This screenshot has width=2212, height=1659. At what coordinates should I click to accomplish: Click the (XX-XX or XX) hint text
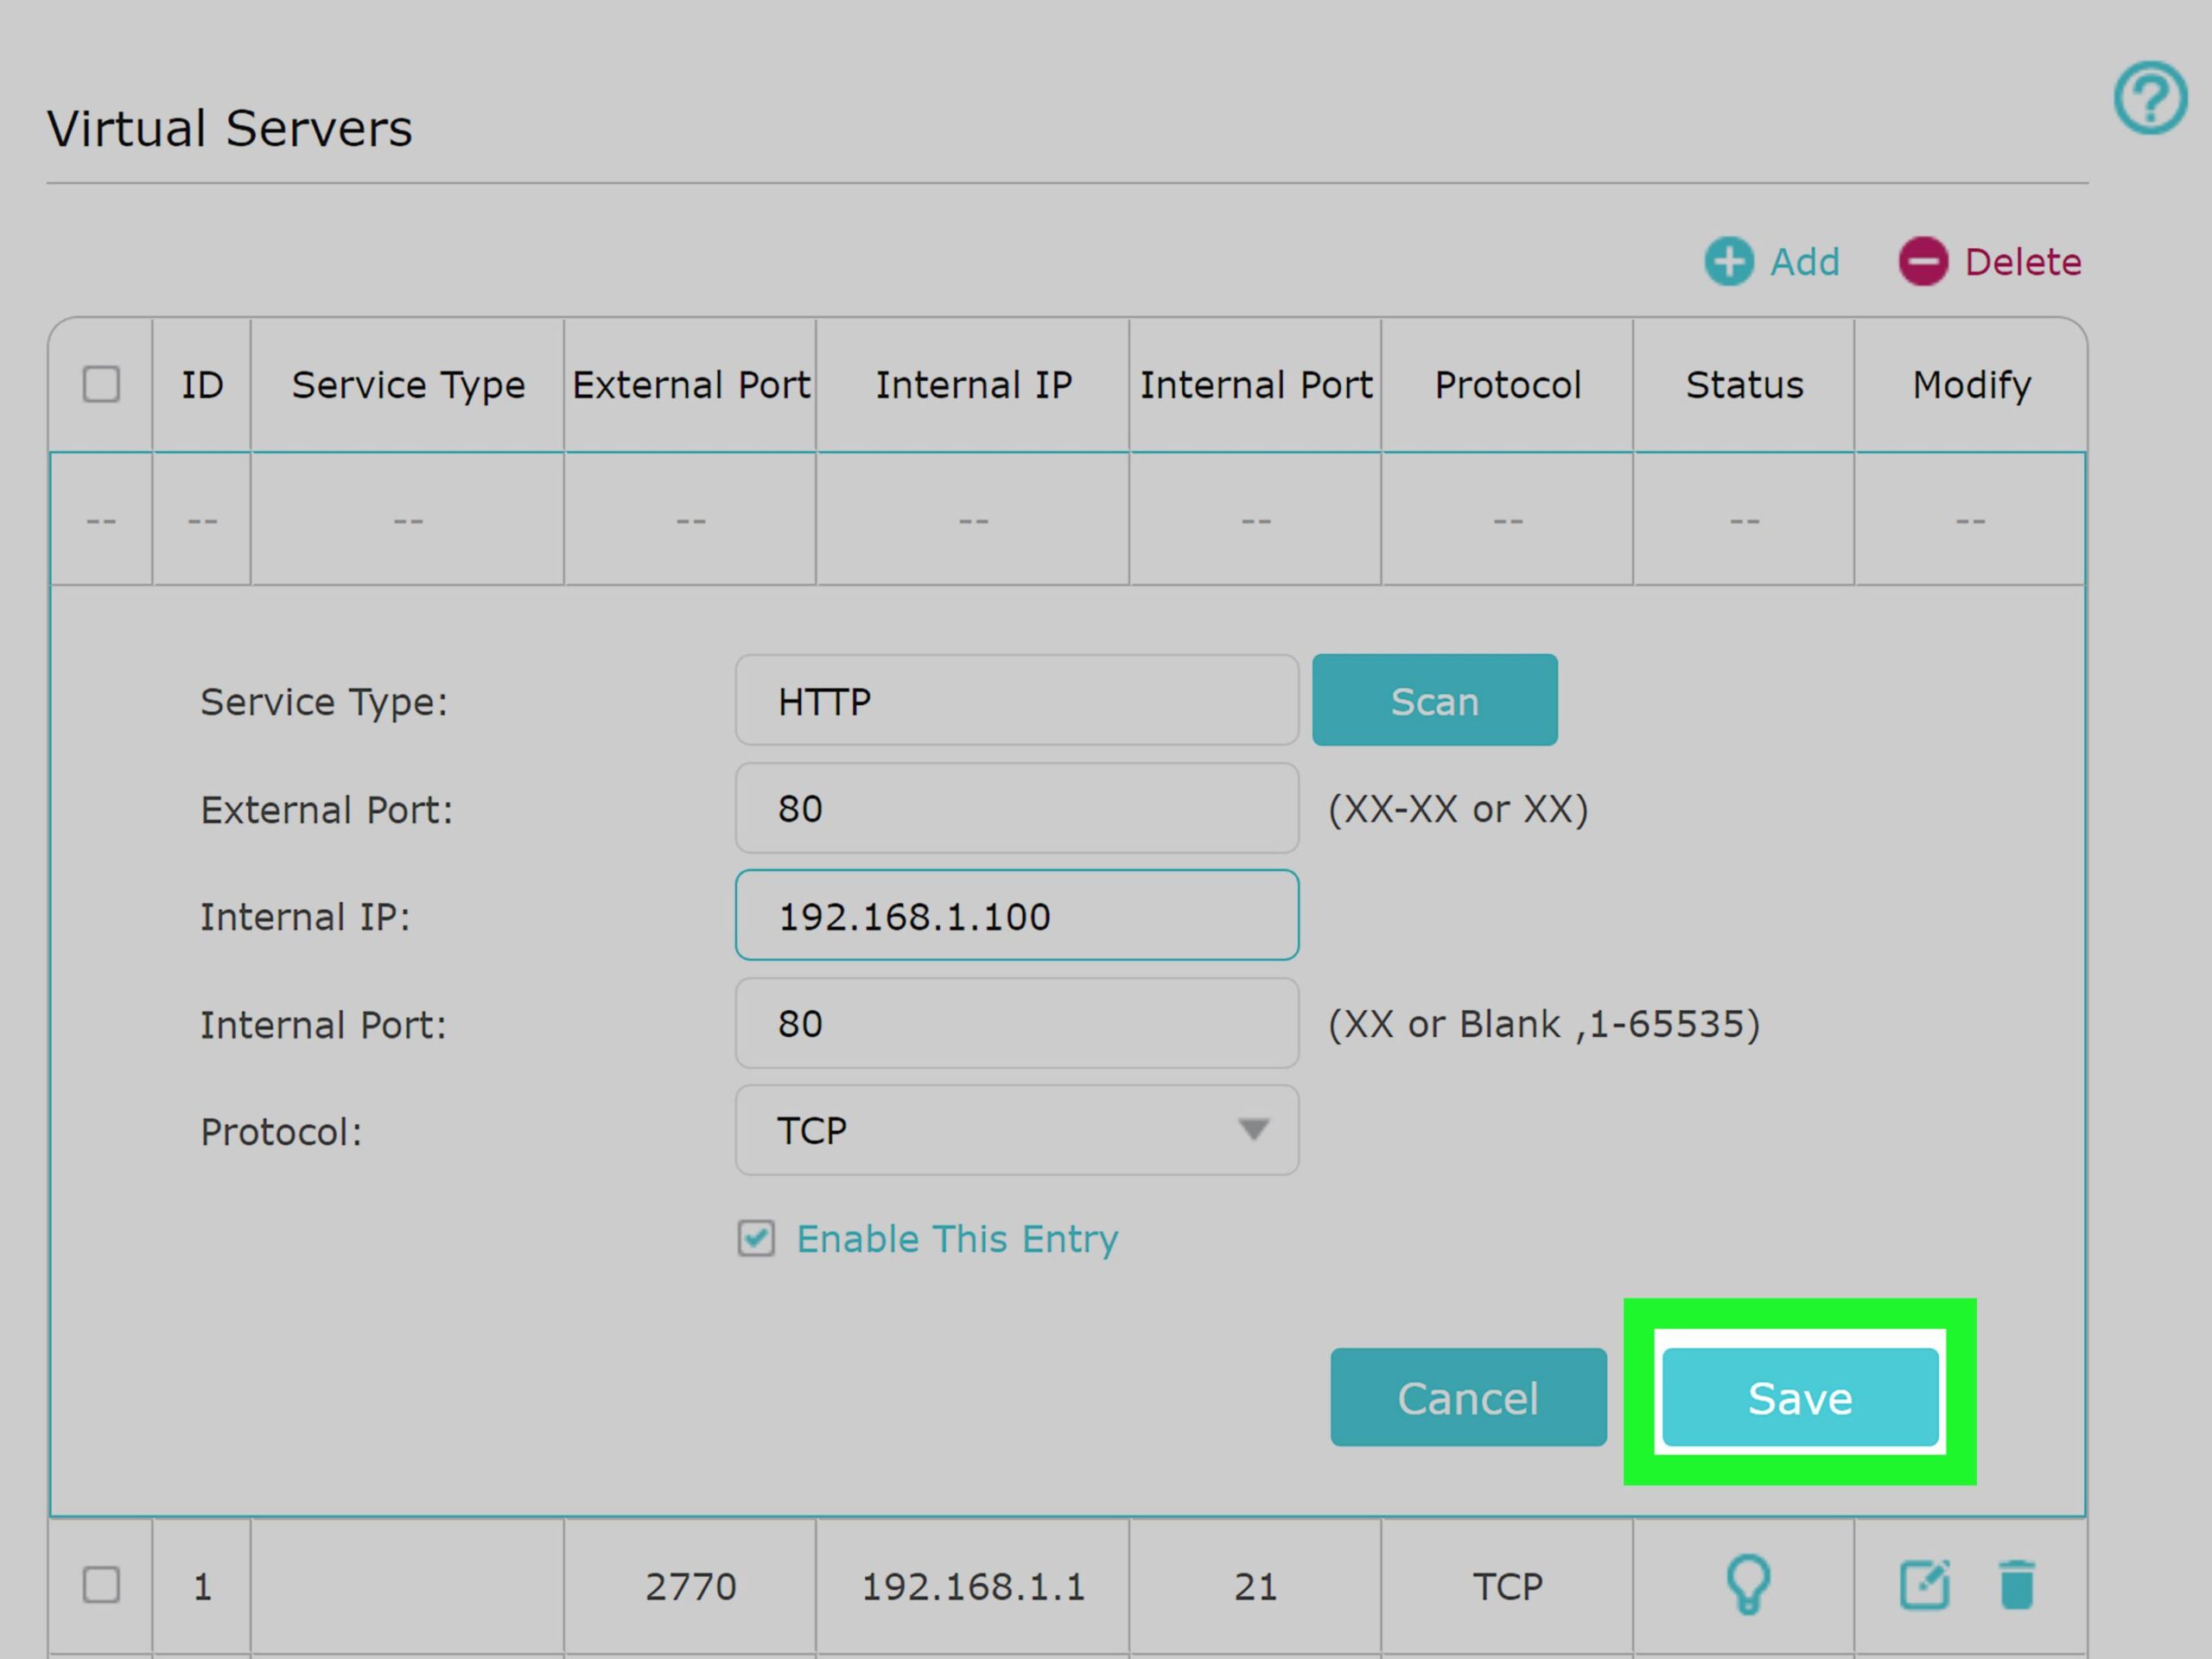tap(1458, 809)
